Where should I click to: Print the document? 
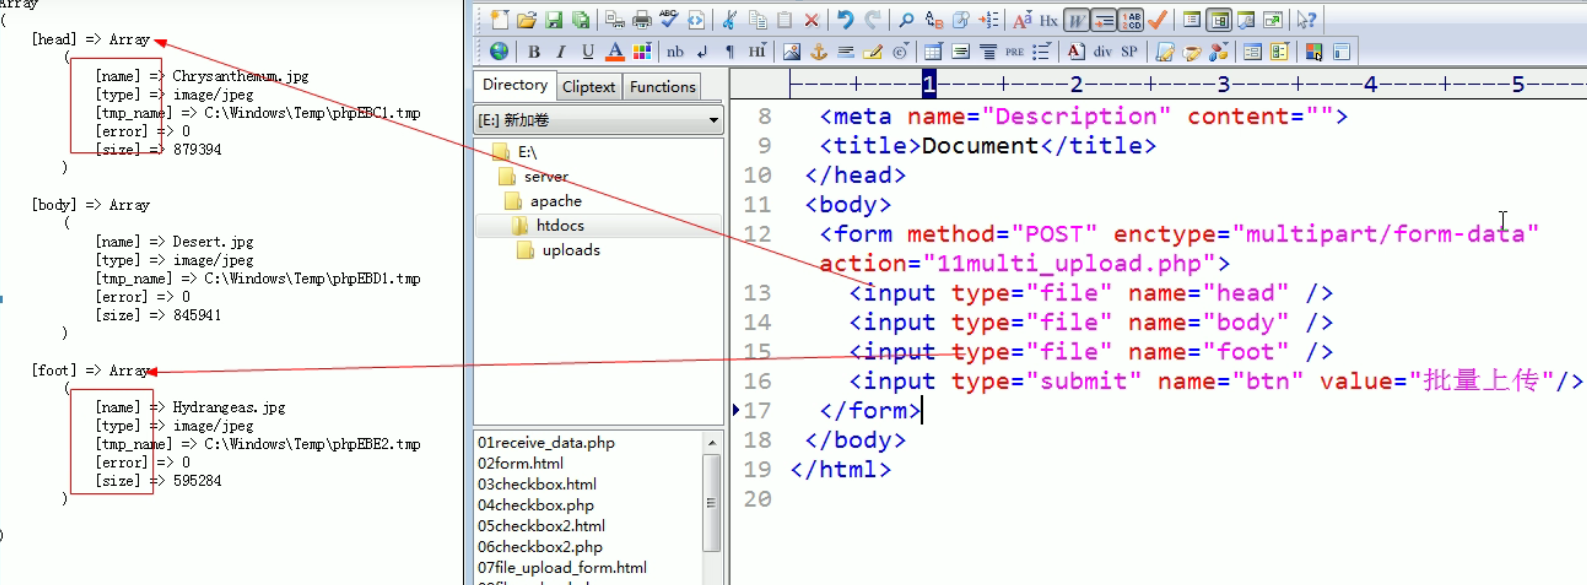point(642,20)
